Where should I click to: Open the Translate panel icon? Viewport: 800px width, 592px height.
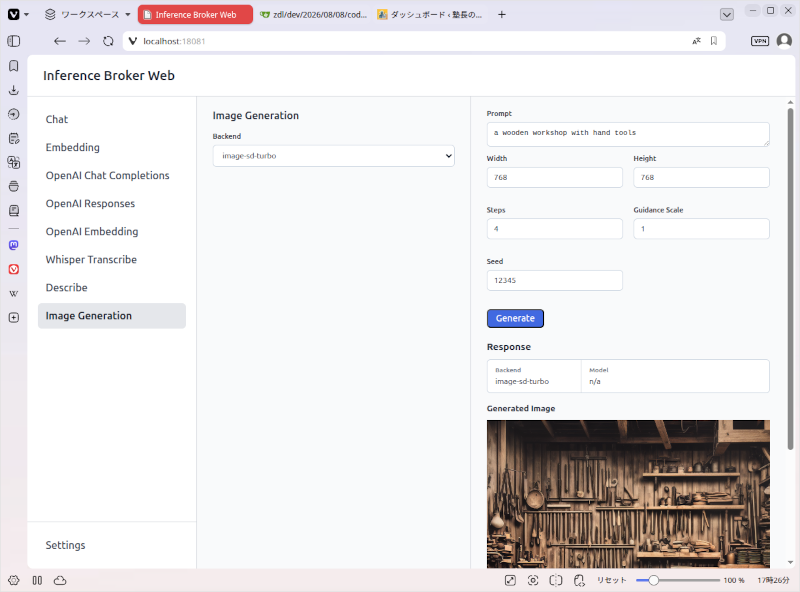tap(14, 162)
